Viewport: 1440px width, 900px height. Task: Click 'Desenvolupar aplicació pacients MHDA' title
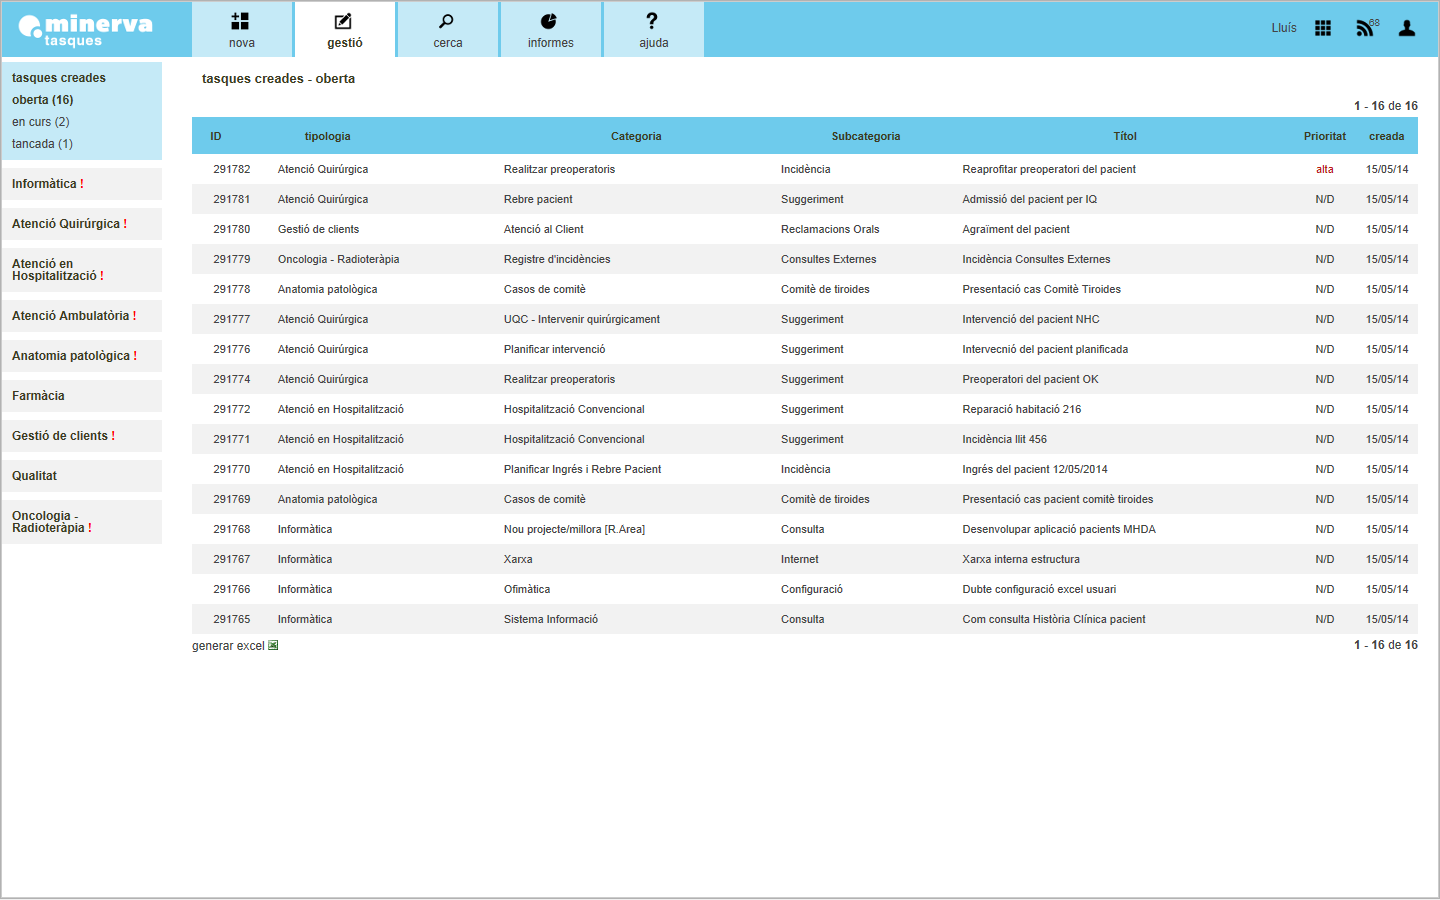tap(1059, 529)
